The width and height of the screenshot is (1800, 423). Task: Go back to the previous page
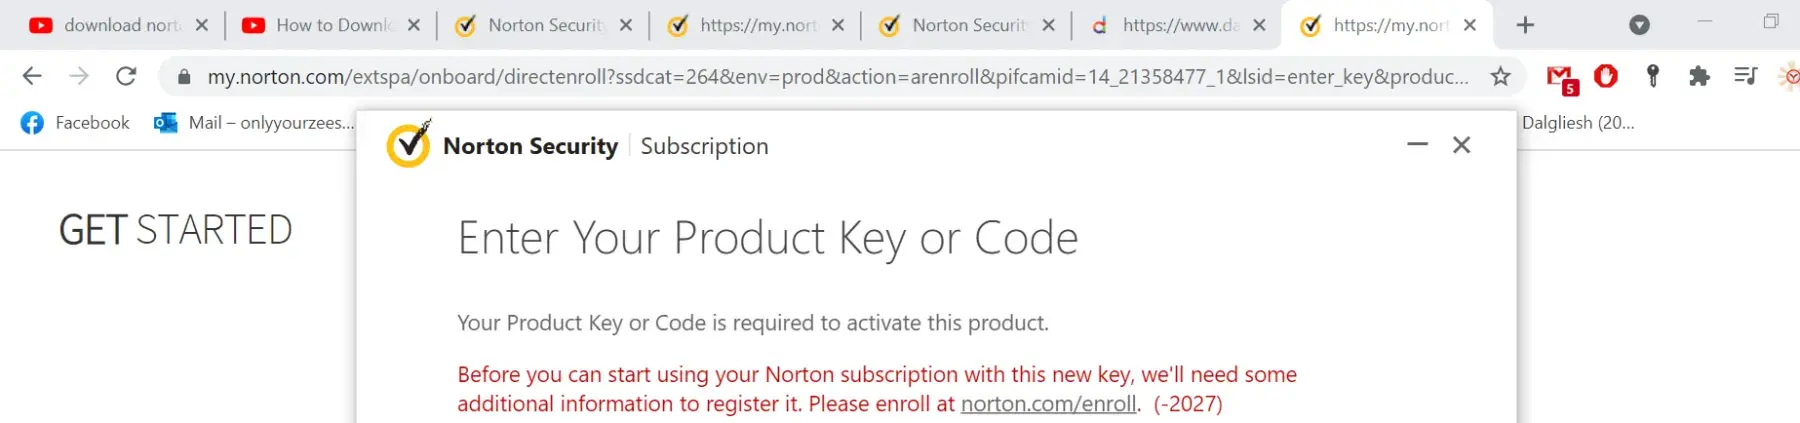(32, 76)
